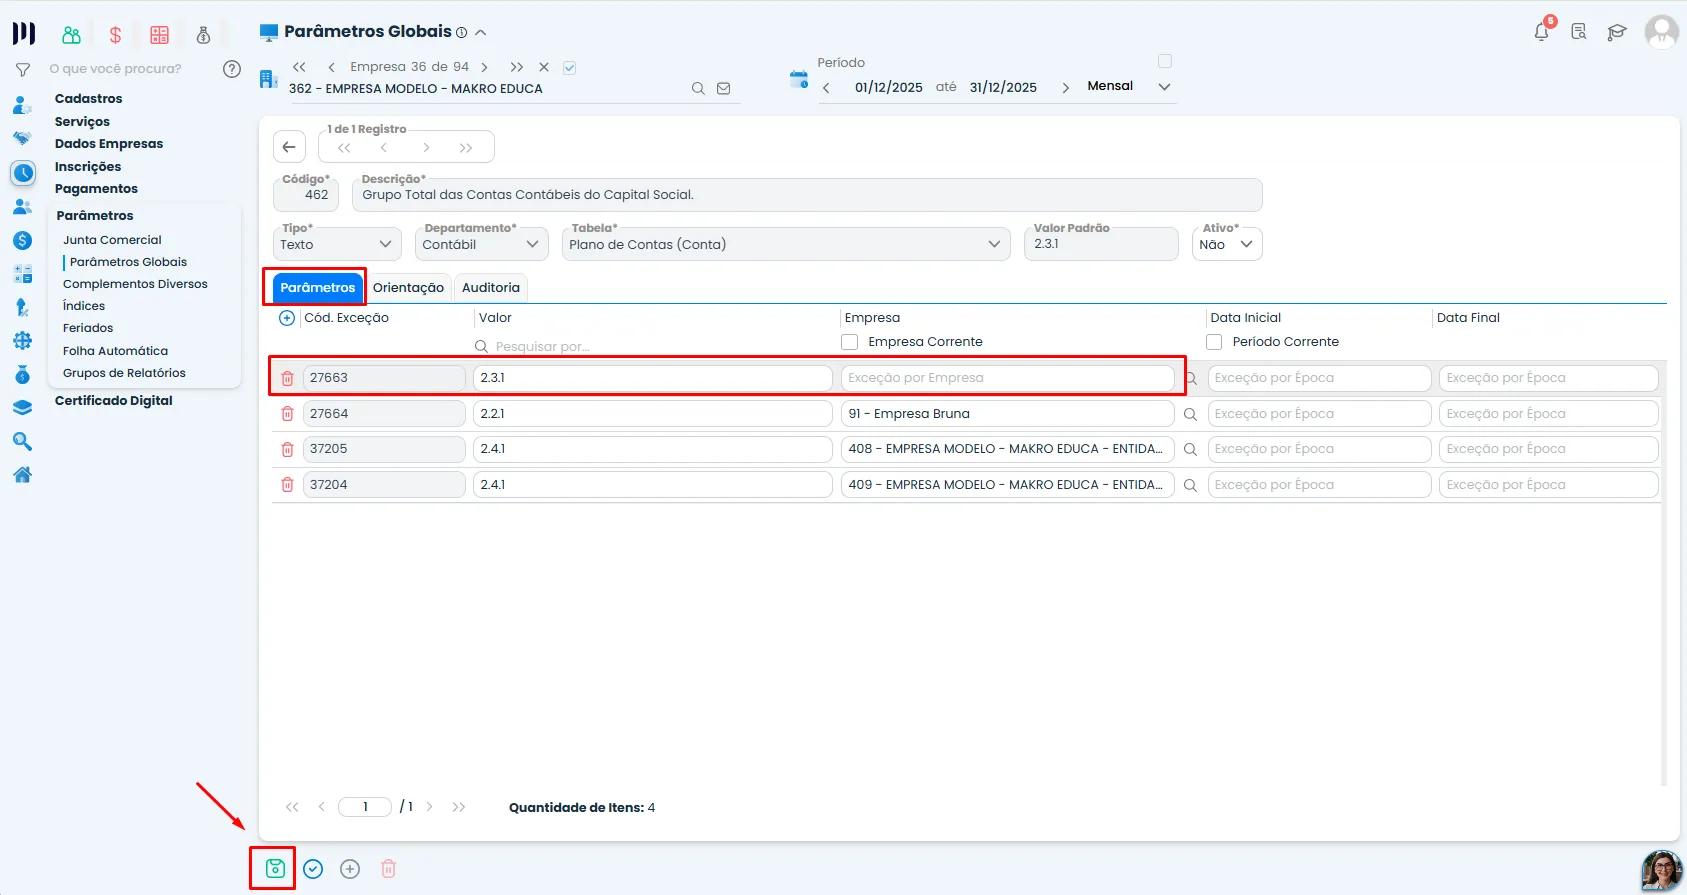Image resolution: width=1687 pixels, height=895 pixels.
Task: Open the Tabela dropdown Plano de Contas
Action: (x=786, y=244)
